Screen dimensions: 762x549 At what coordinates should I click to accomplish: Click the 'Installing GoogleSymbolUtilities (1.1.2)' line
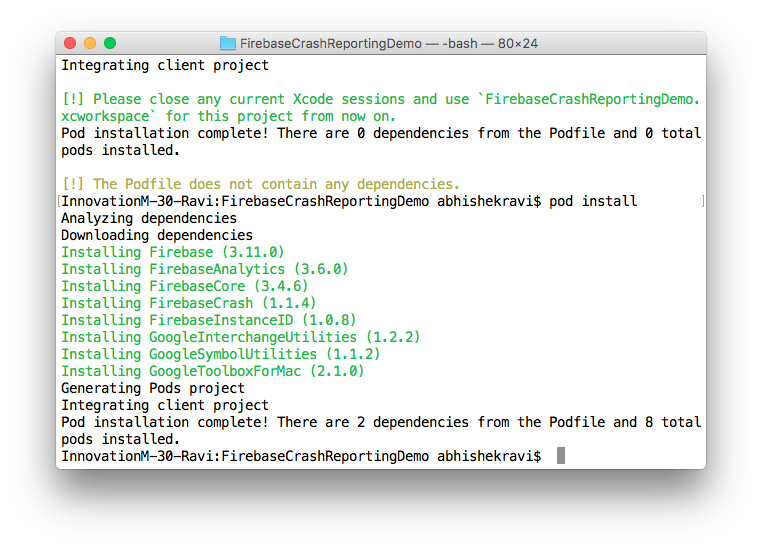pos(220,354)
